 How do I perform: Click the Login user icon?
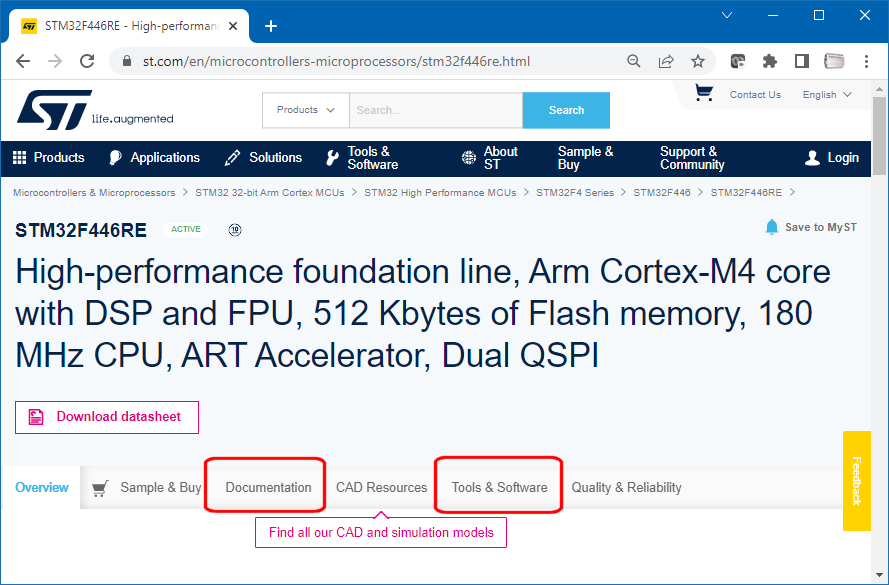tap(812, 158)
